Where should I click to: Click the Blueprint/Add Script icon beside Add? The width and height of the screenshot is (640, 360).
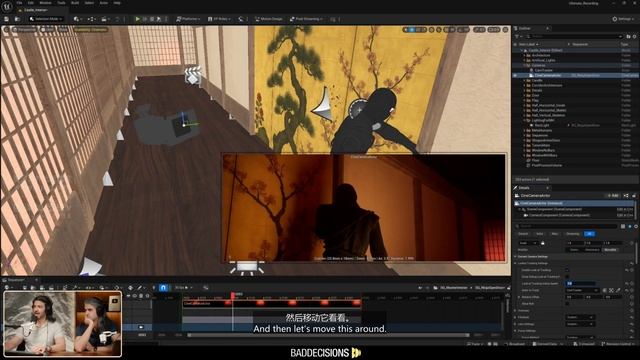(626, 196)
